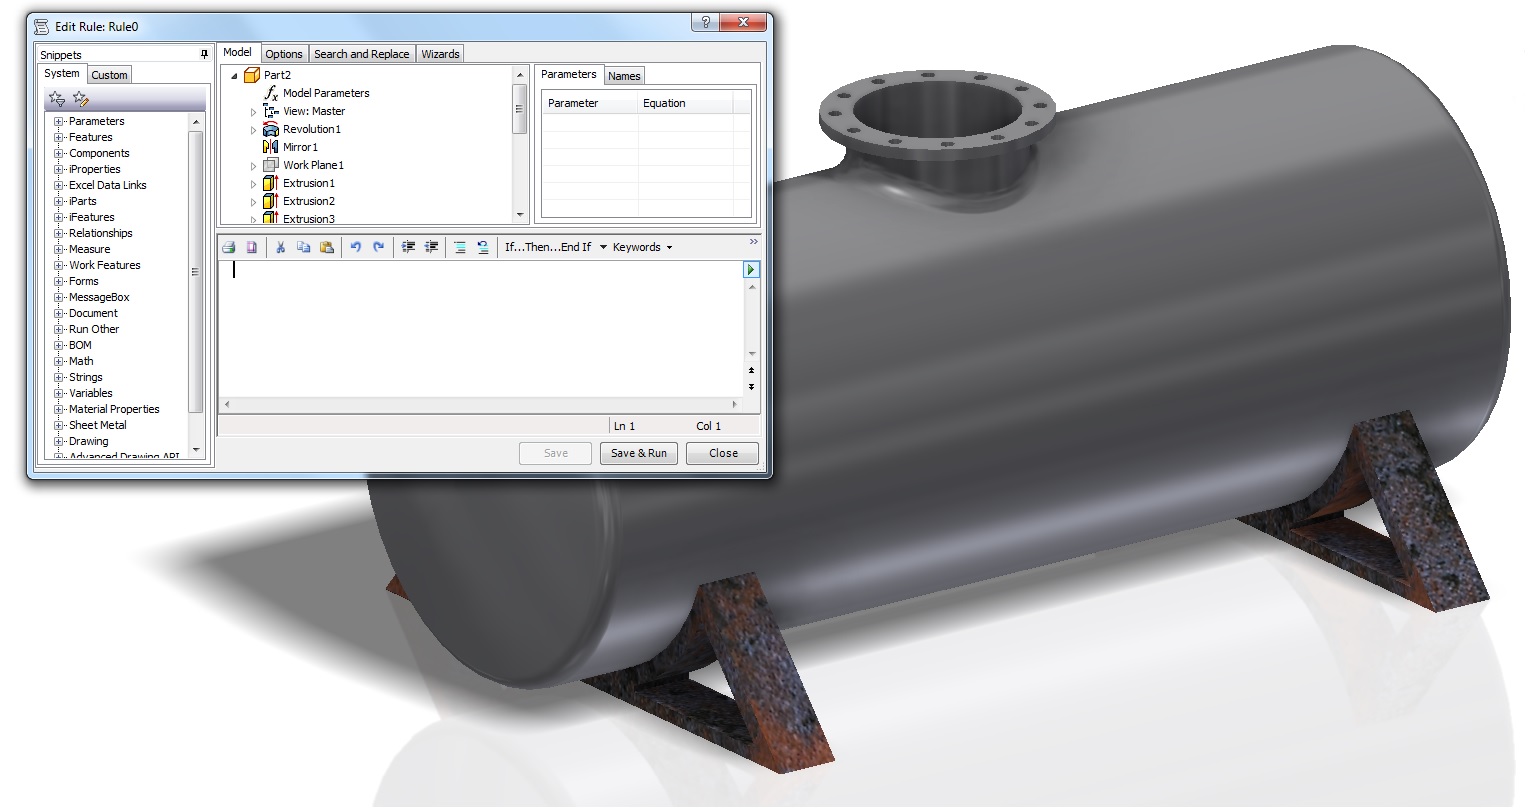The width and height of the screenshot is (1529, 809).
Task: Click the pin icon on Snippets panel
Action: [204, 54]
